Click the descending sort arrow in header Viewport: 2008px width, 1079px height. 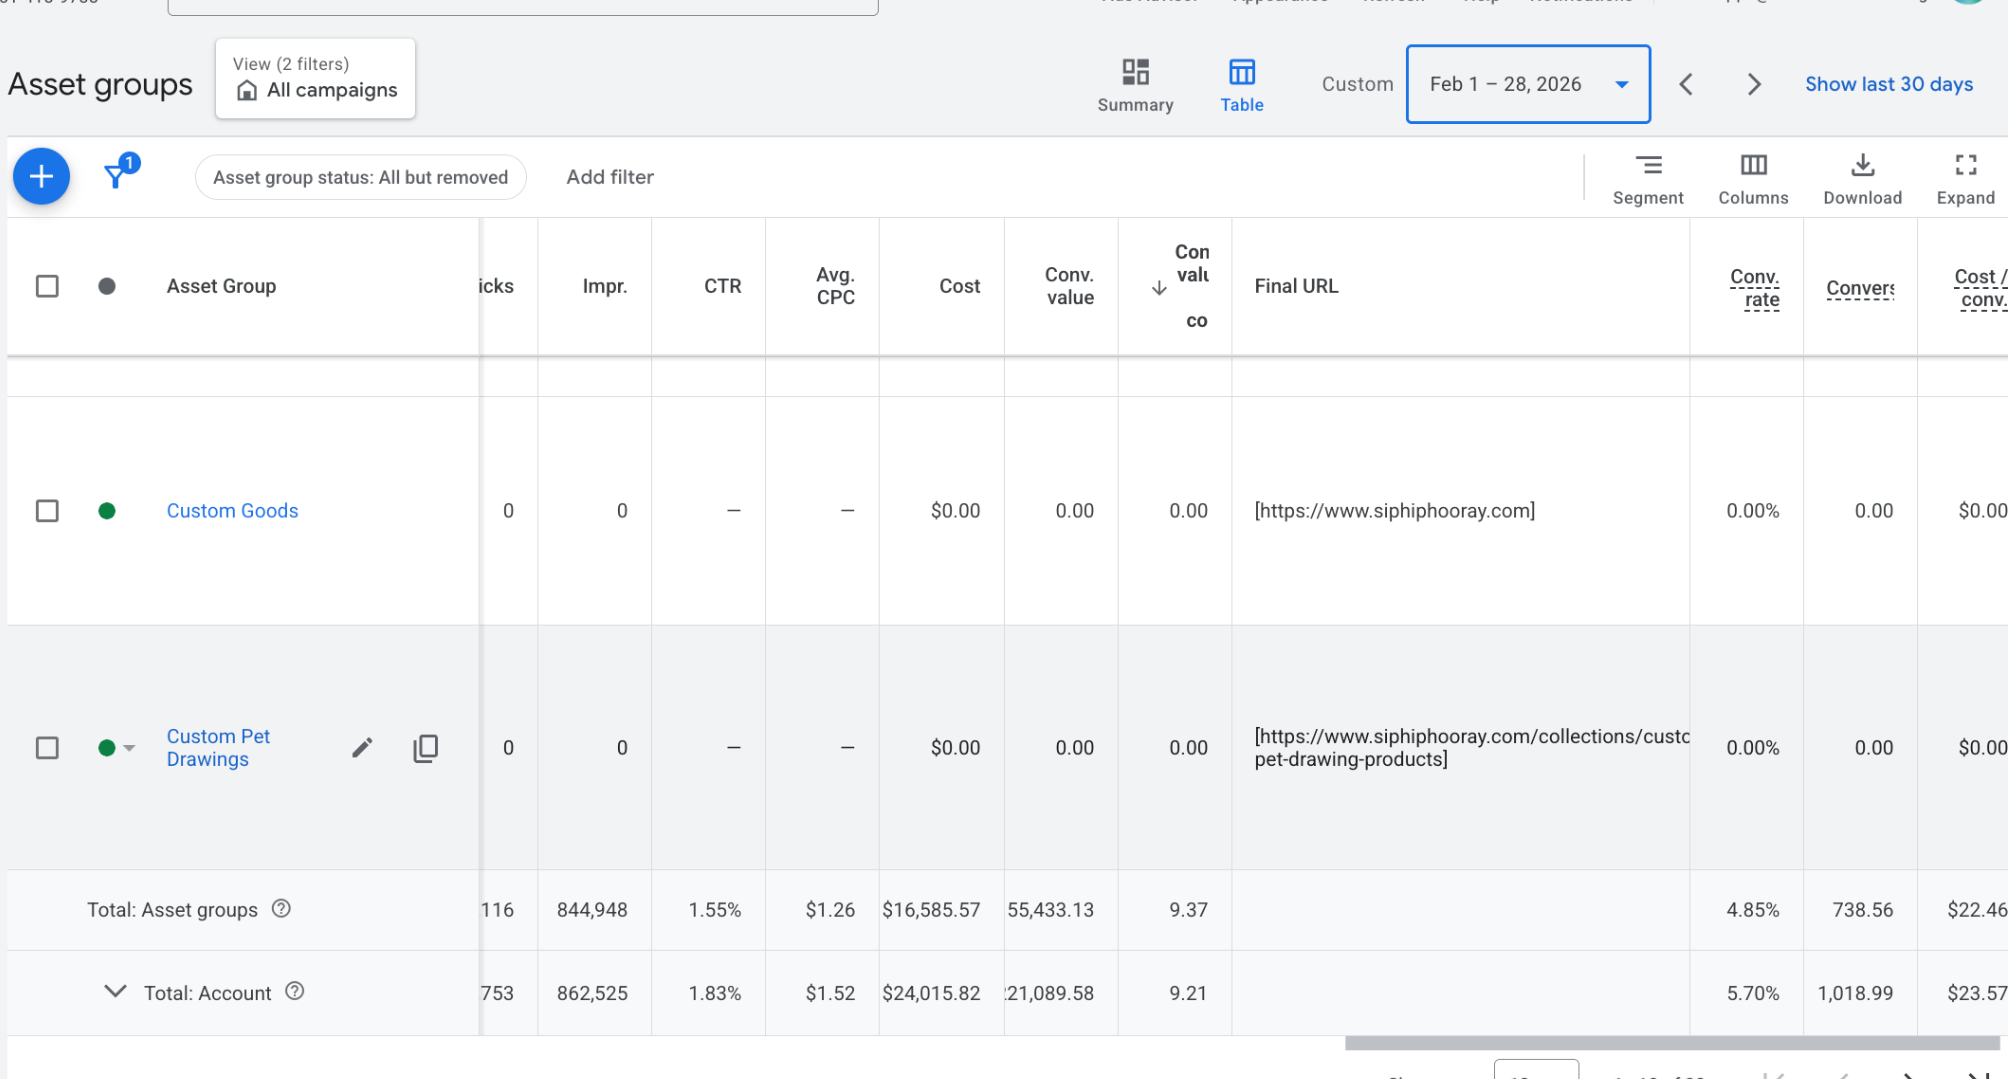pyautogui.click(x=1159, y=288)
